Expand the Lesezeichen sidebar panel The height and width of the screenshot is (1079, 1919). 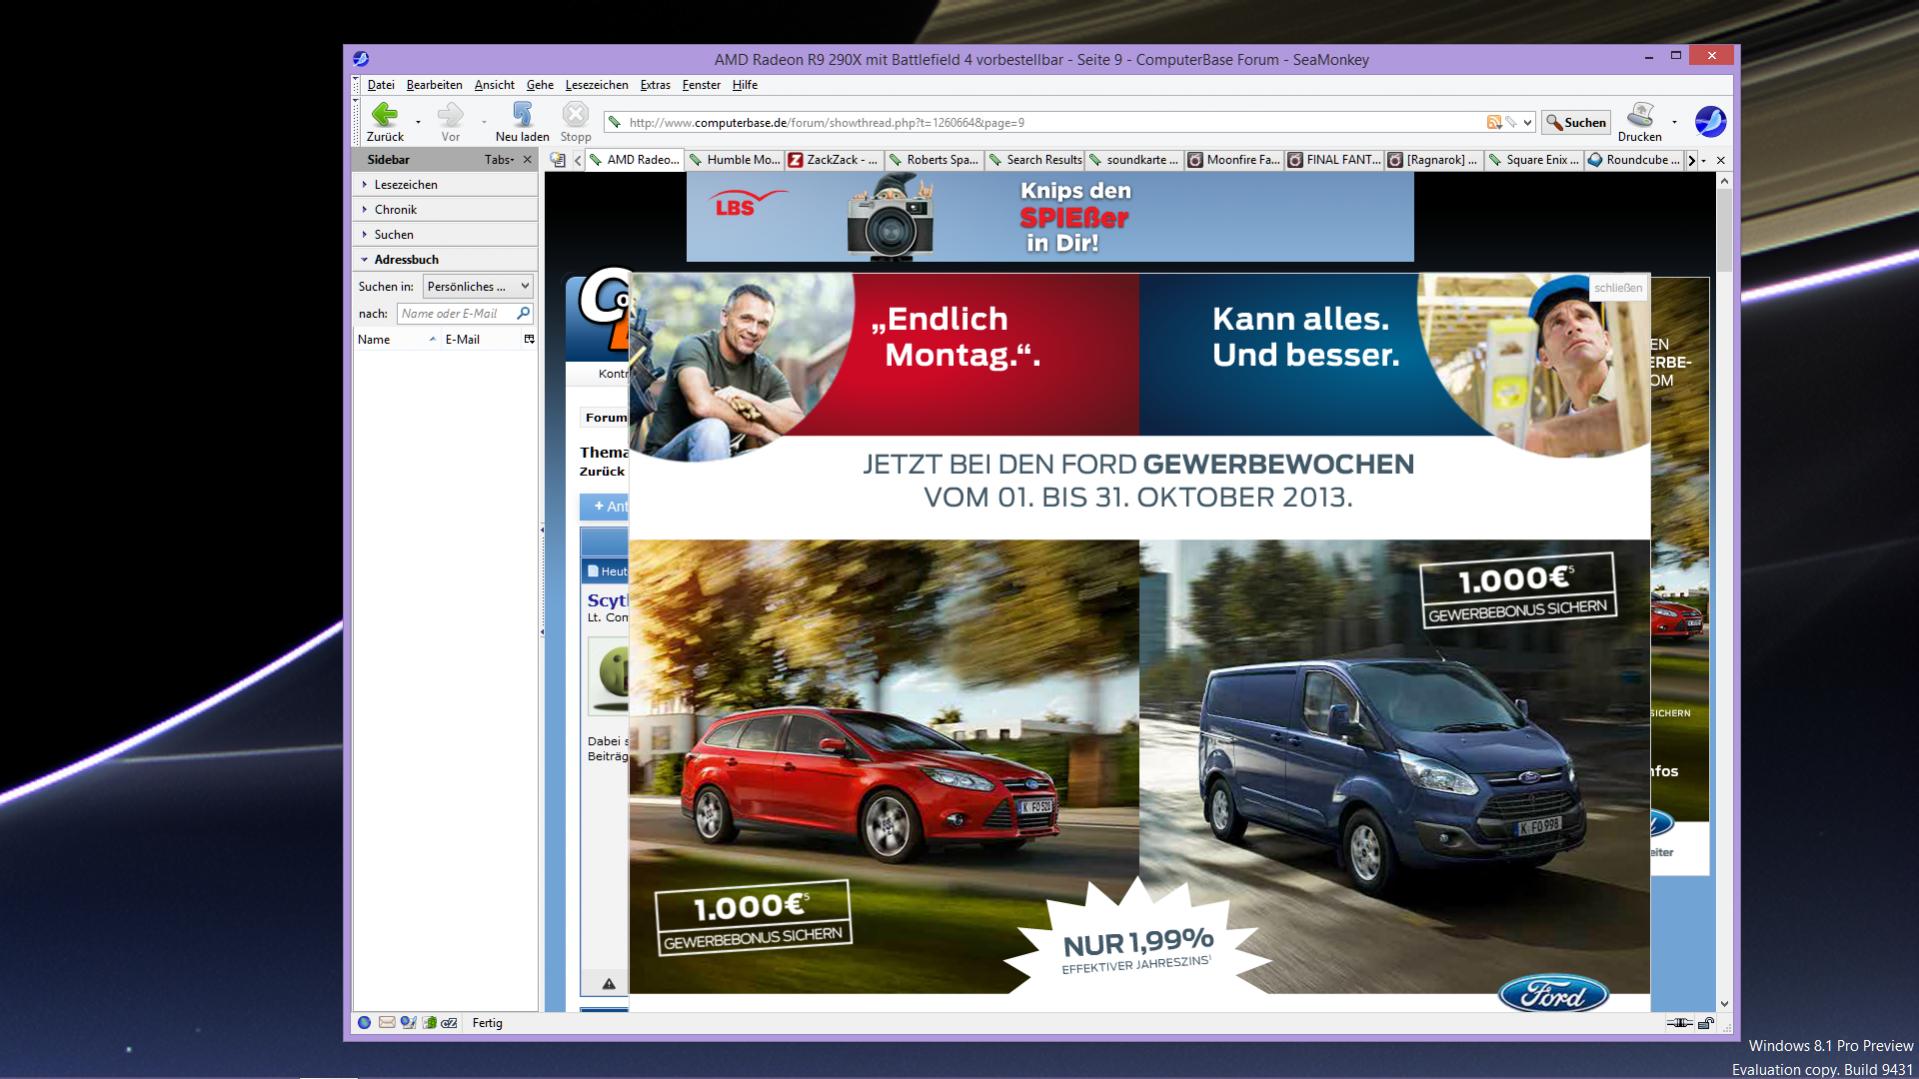tap(445, 185)
